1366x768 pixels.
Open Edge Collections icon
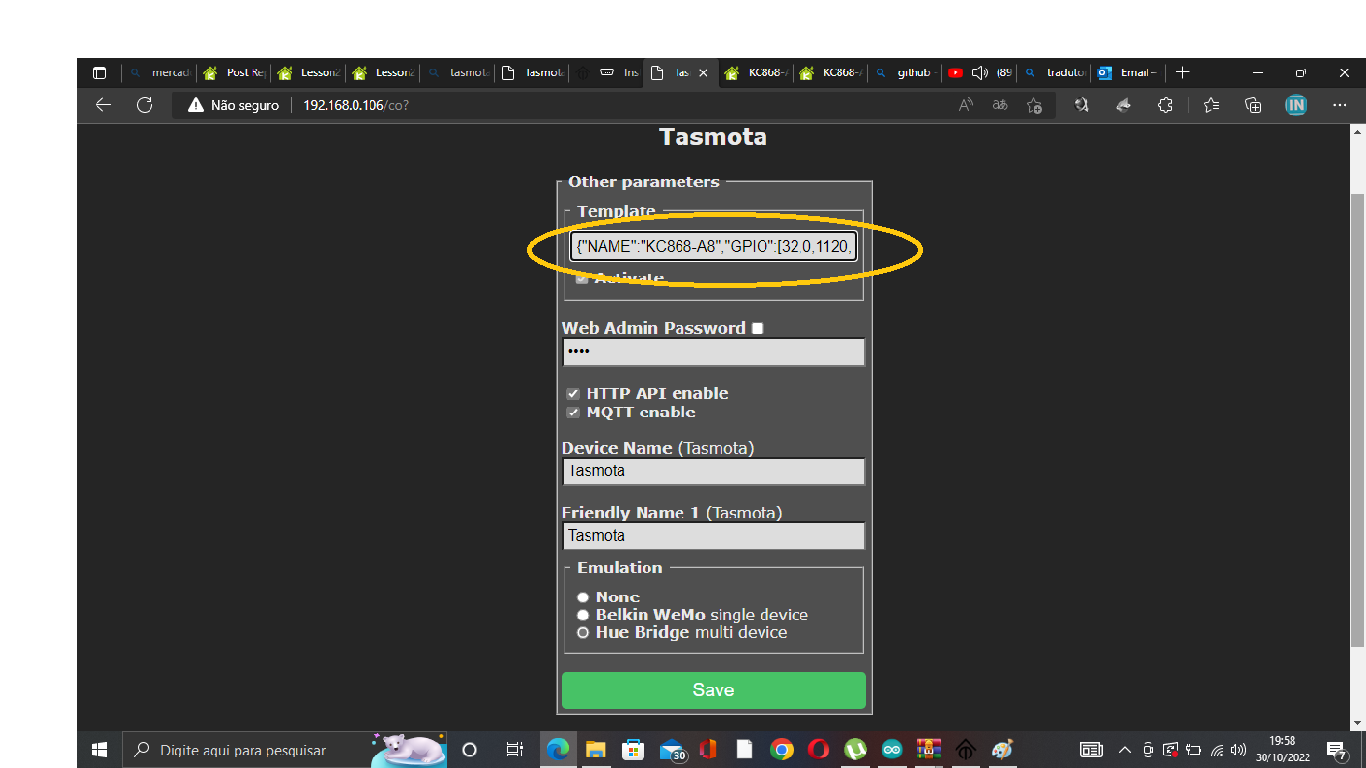[1253, 105]
